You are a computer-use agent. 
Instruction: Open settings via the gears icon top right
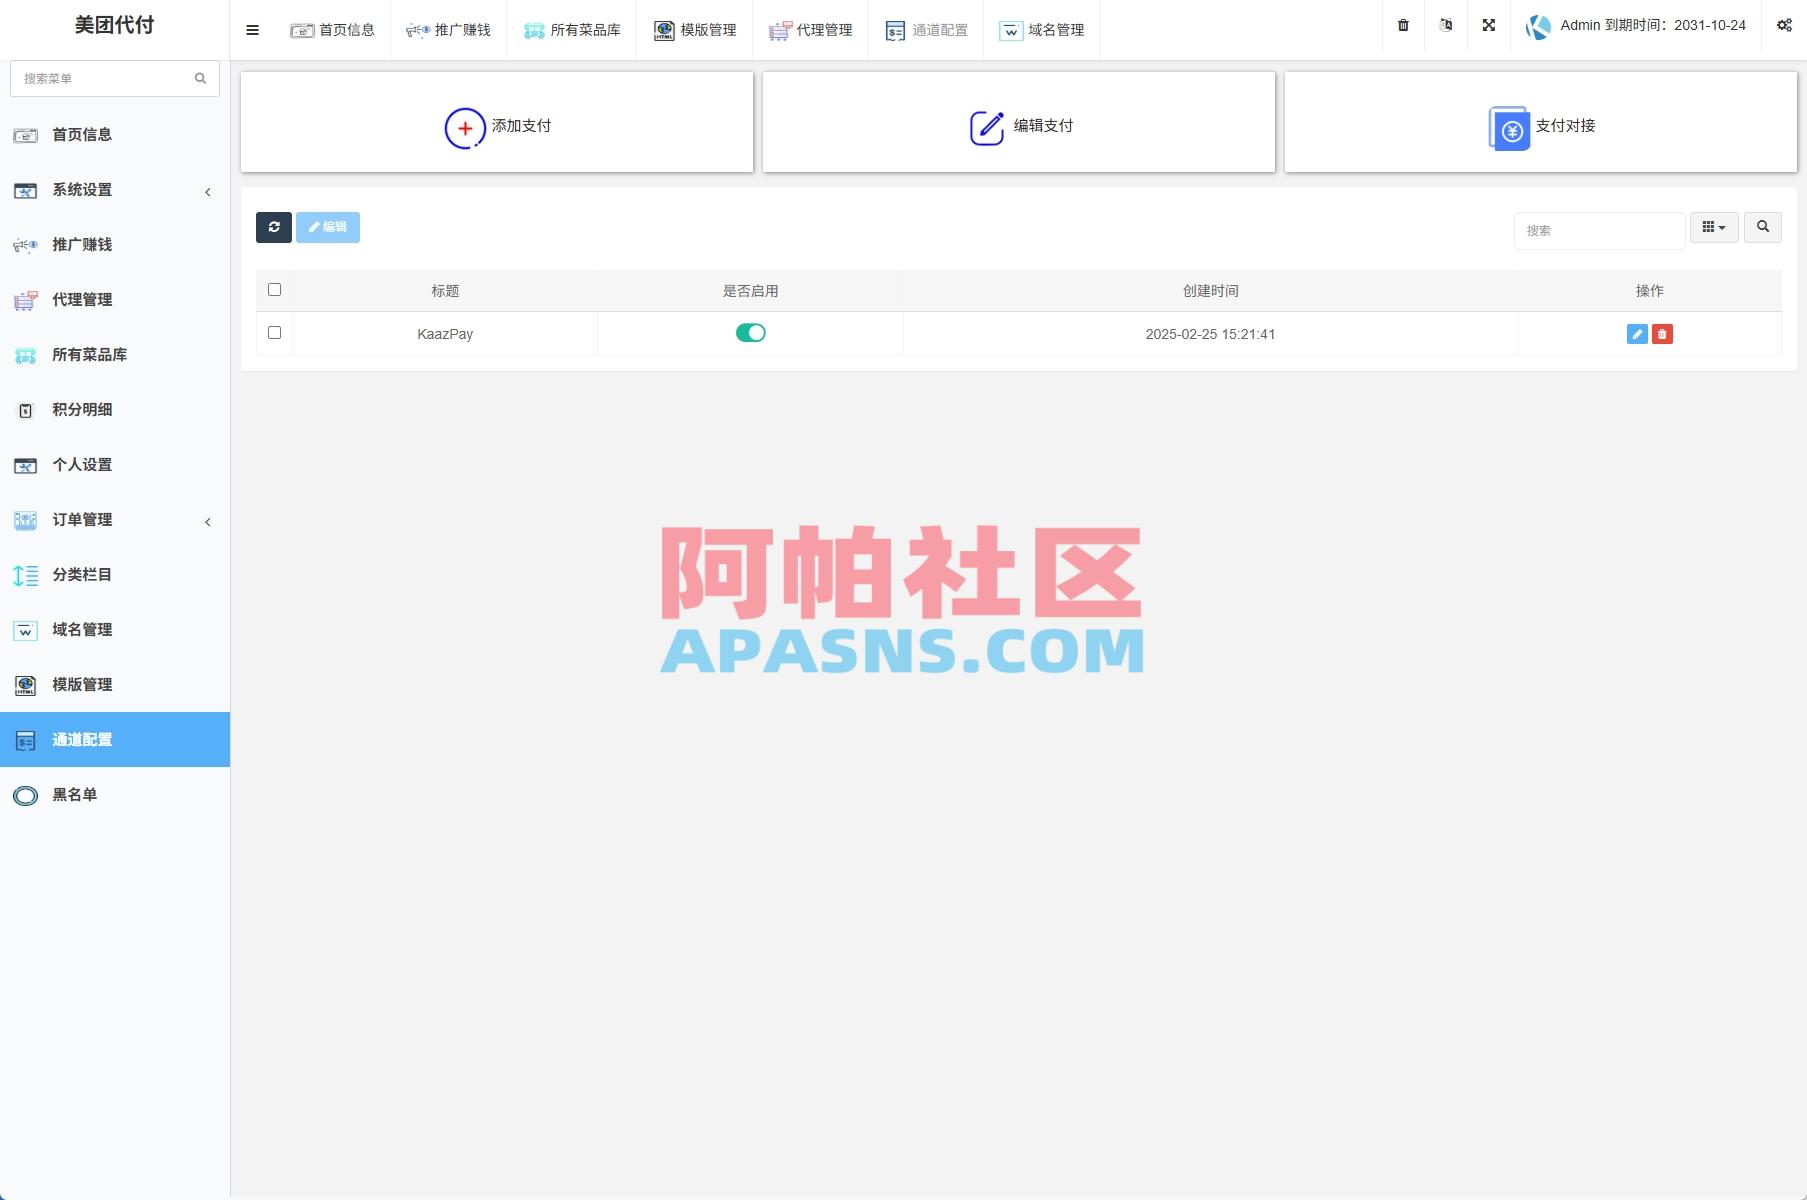1782,26
